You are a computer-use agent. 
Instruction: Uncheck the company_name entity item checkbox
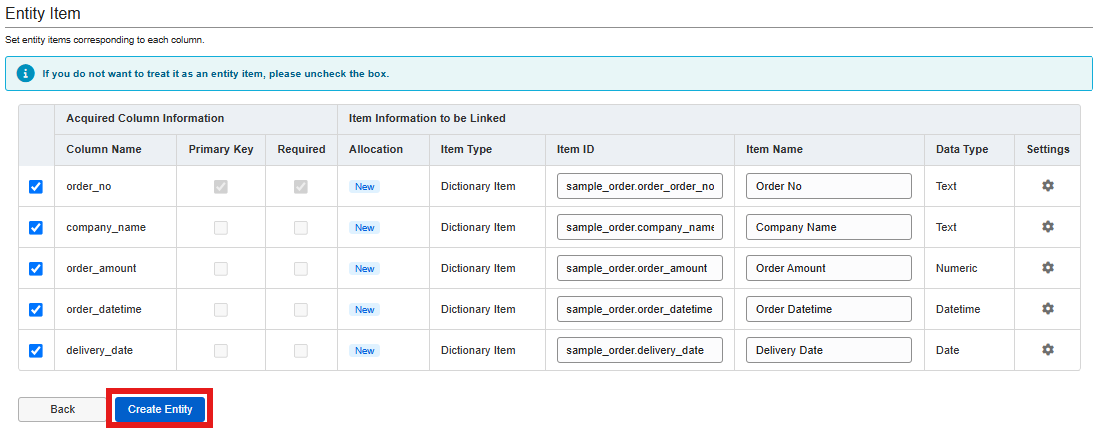tap(36, 228)
